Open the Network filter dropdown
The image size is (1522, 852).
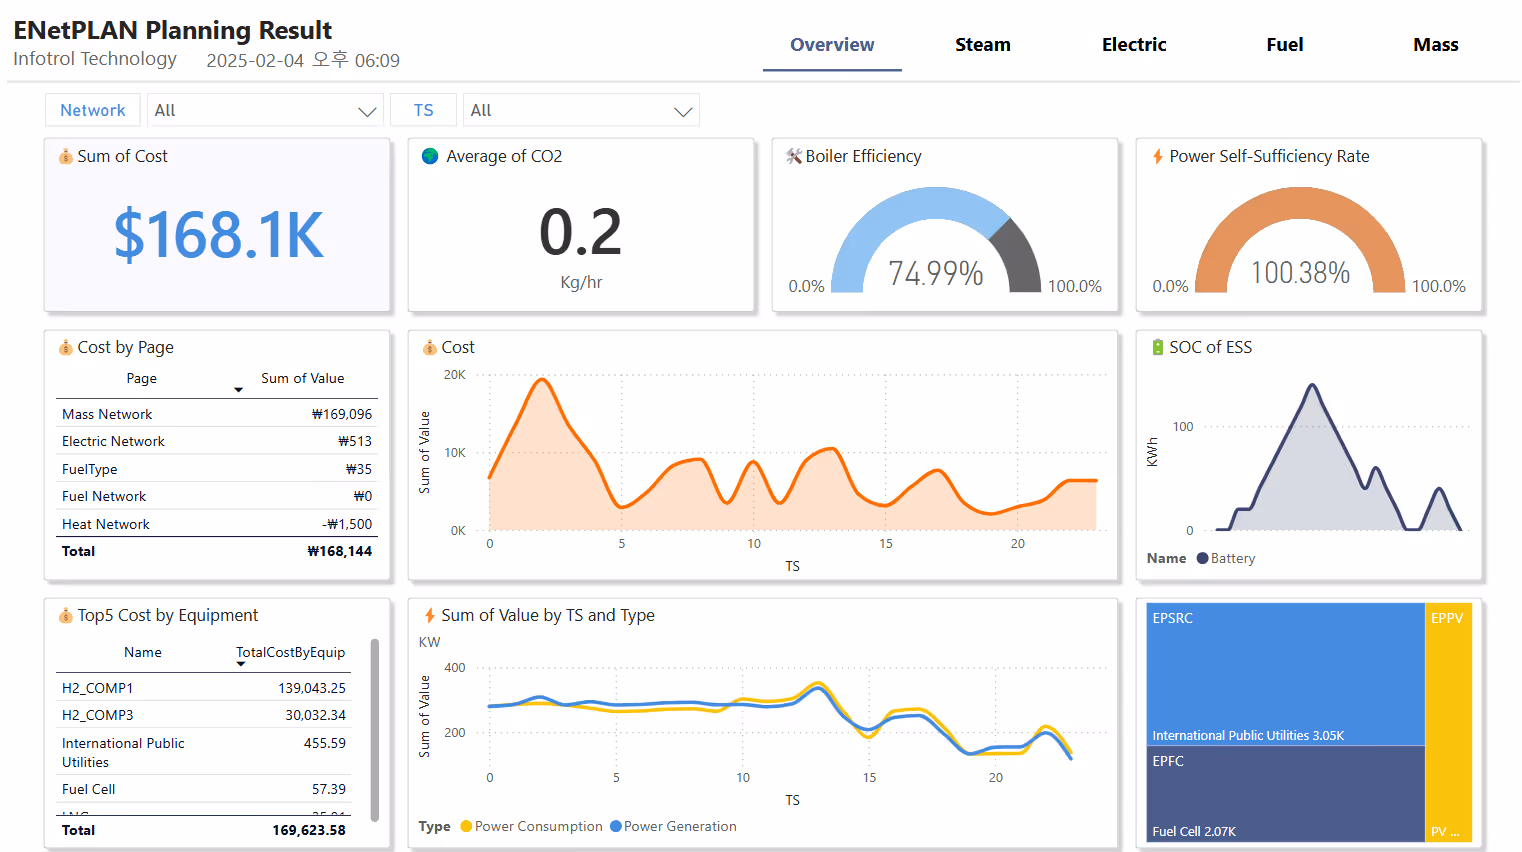(x=265, y=110)
